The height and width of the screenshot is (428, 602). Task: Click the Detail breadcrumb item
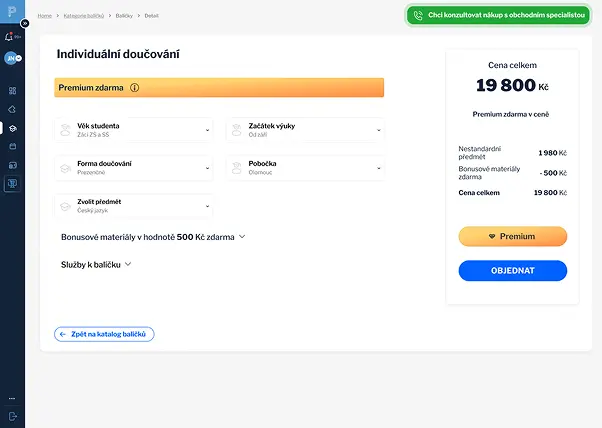151,16
